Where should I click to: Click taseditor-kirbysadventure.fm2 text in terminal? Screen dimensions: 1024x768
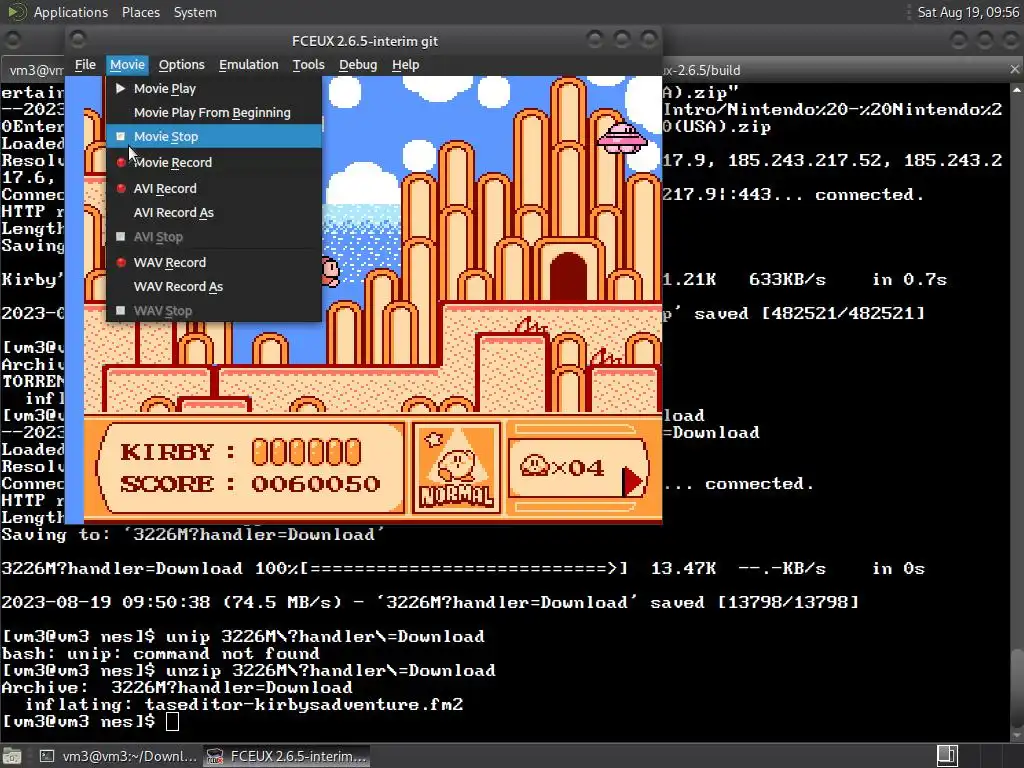[x=304, y=705]
